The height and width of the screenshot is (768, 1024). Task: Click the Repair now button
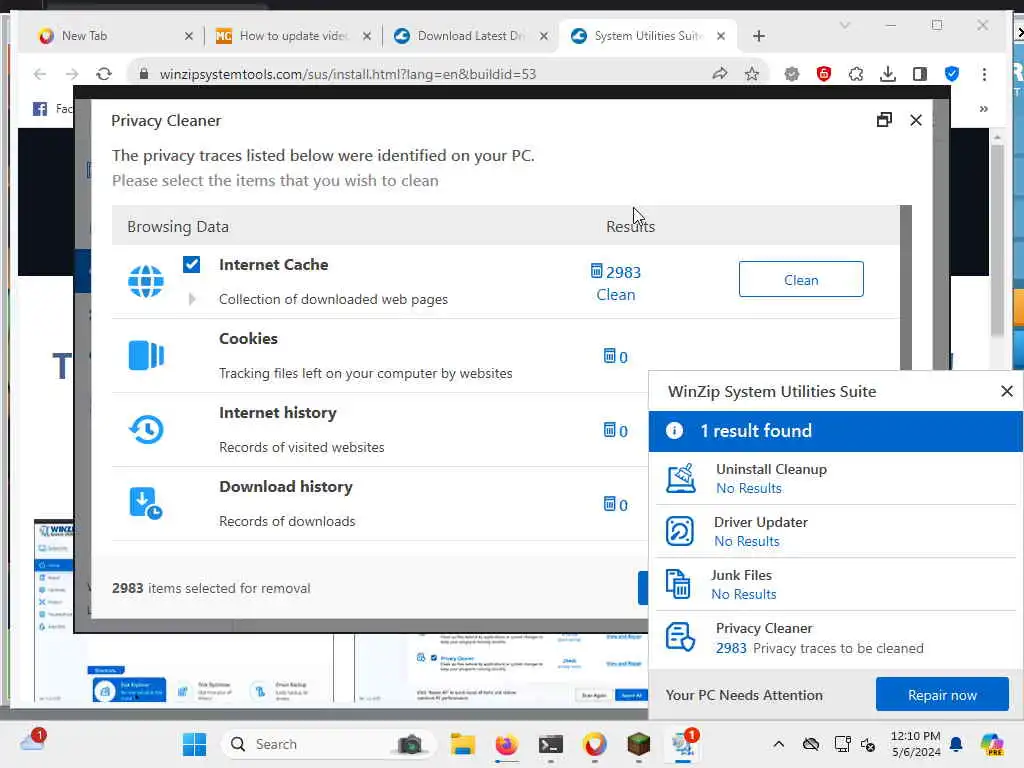(x=942, y=695)
